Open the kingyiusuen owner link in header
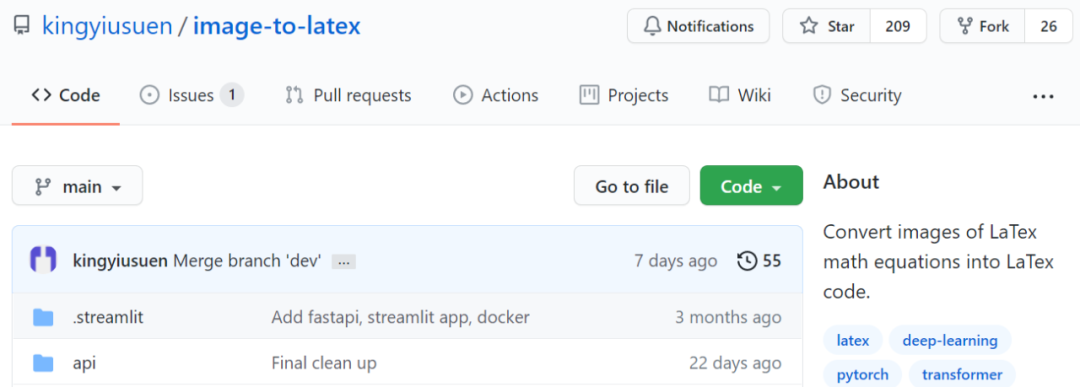Screen dimensions: 1080x387 [107, 27]
